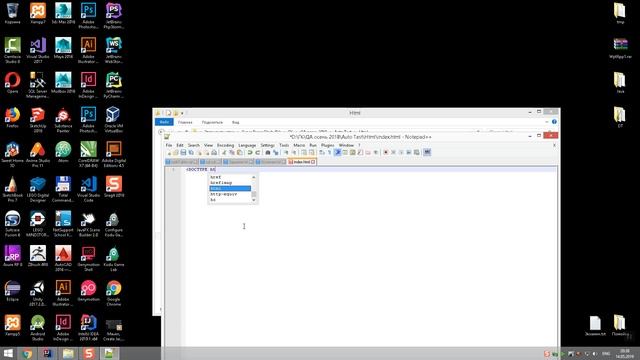This screenshot has width=640, height=360.
Task: Open the File menu in Notepad++
Action: point(169,145)
